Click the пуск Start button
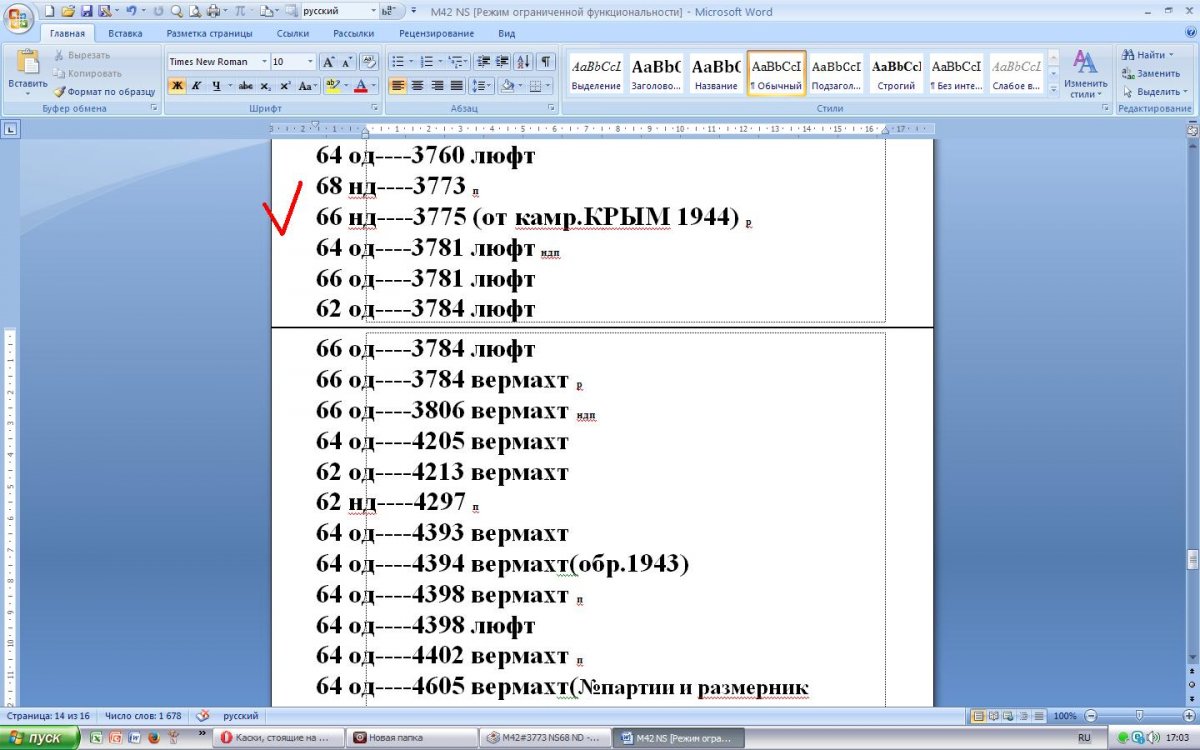Viewport: 1200px width, 750px height. point(40,738)
